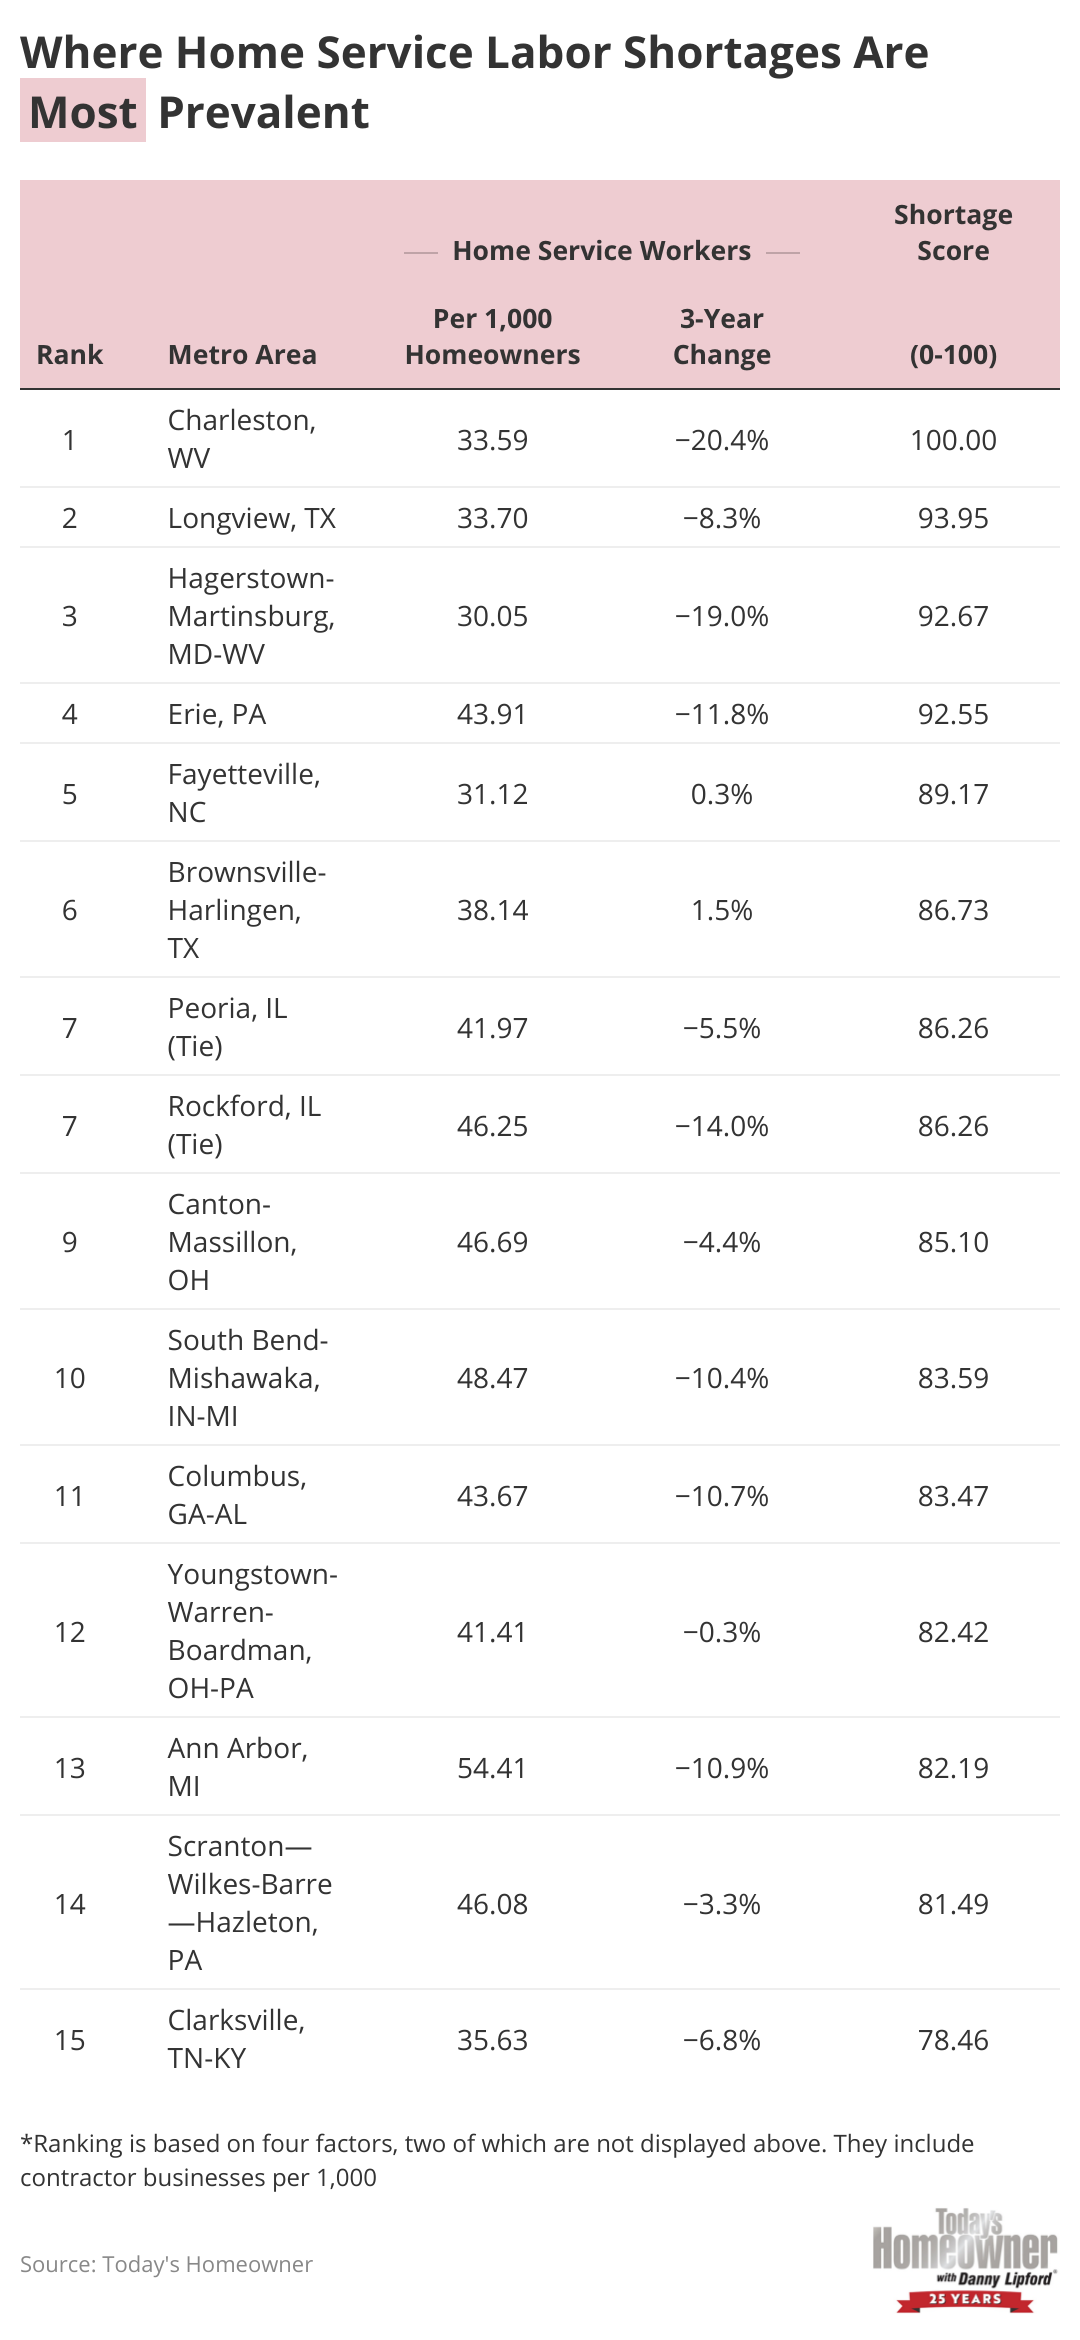Select the Per 1,000 Homeowners column header
1080x2340 pixels.
coord(492,337)
